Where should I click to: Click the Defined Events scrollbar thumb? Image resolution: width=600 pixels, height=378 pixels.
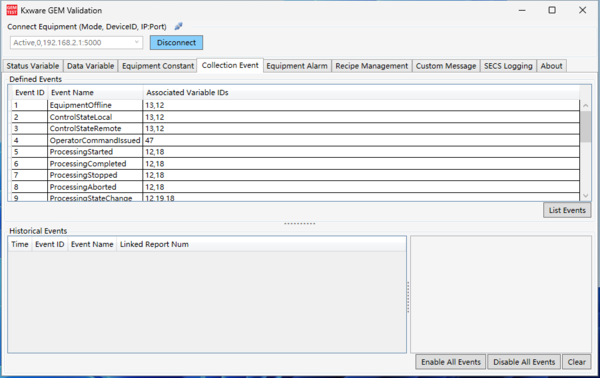pos(585,127)
